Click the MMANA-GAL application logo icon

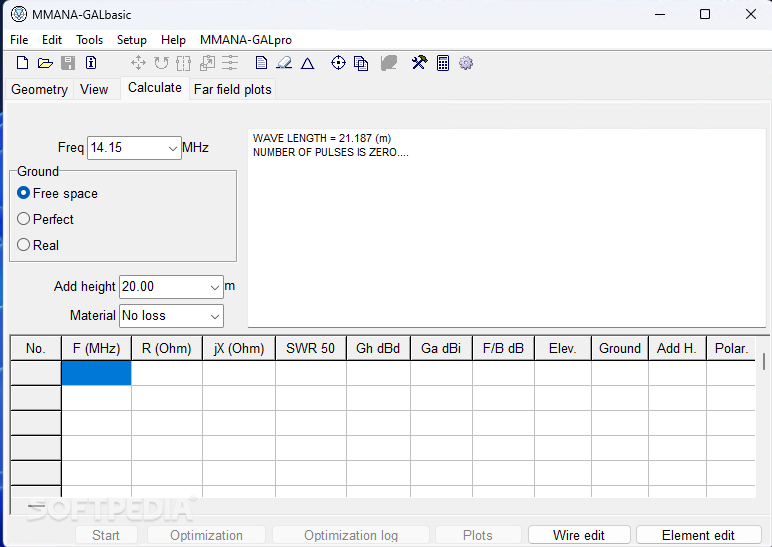point(19,14)
